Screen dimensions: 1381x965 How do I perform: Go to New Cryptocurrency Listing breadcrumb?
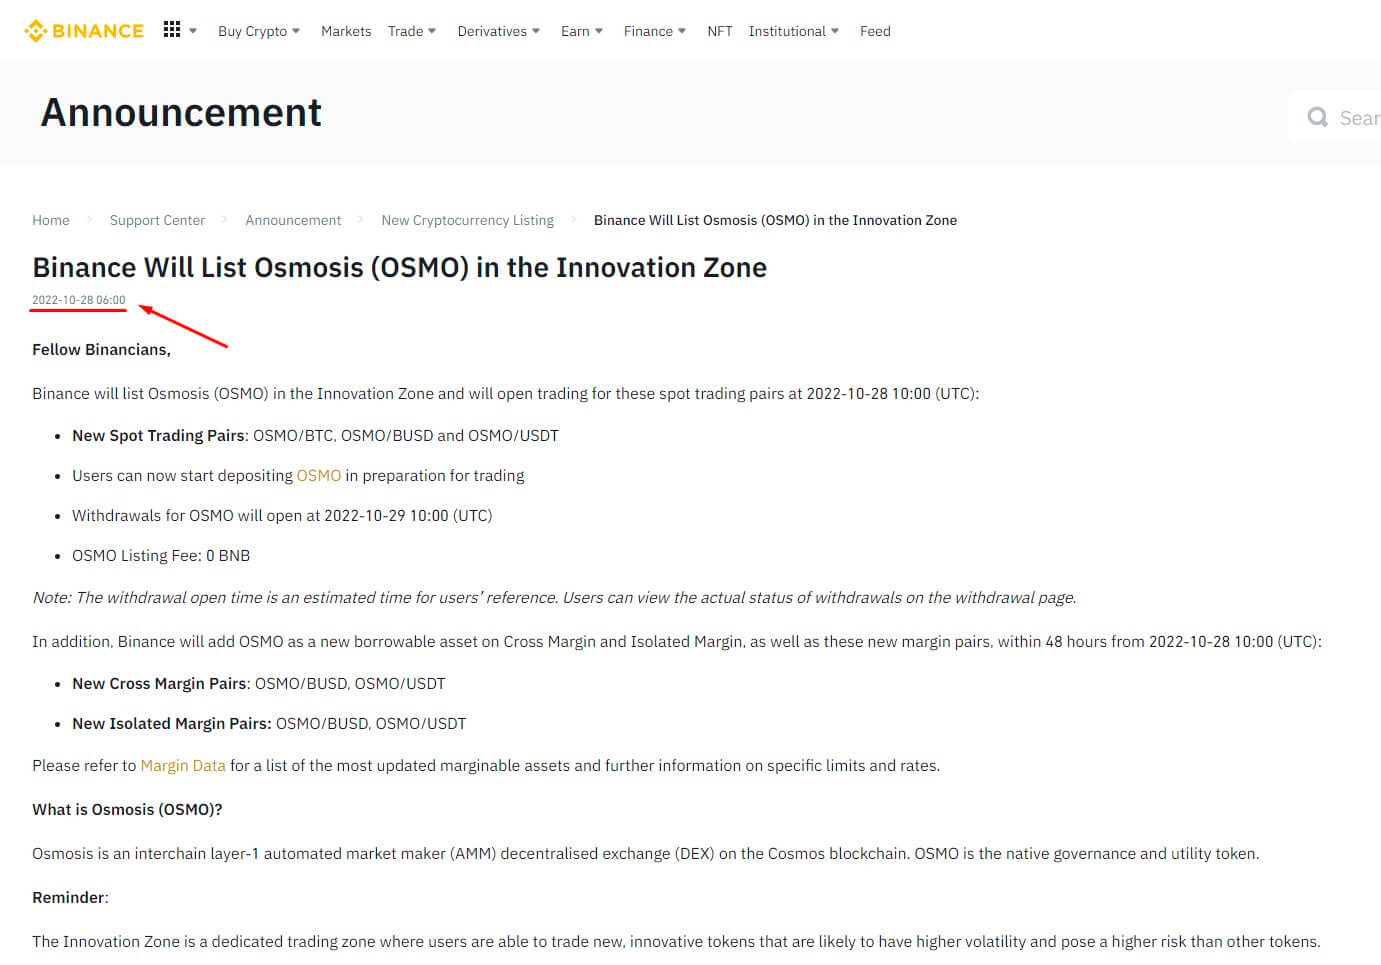pos(467,220)
